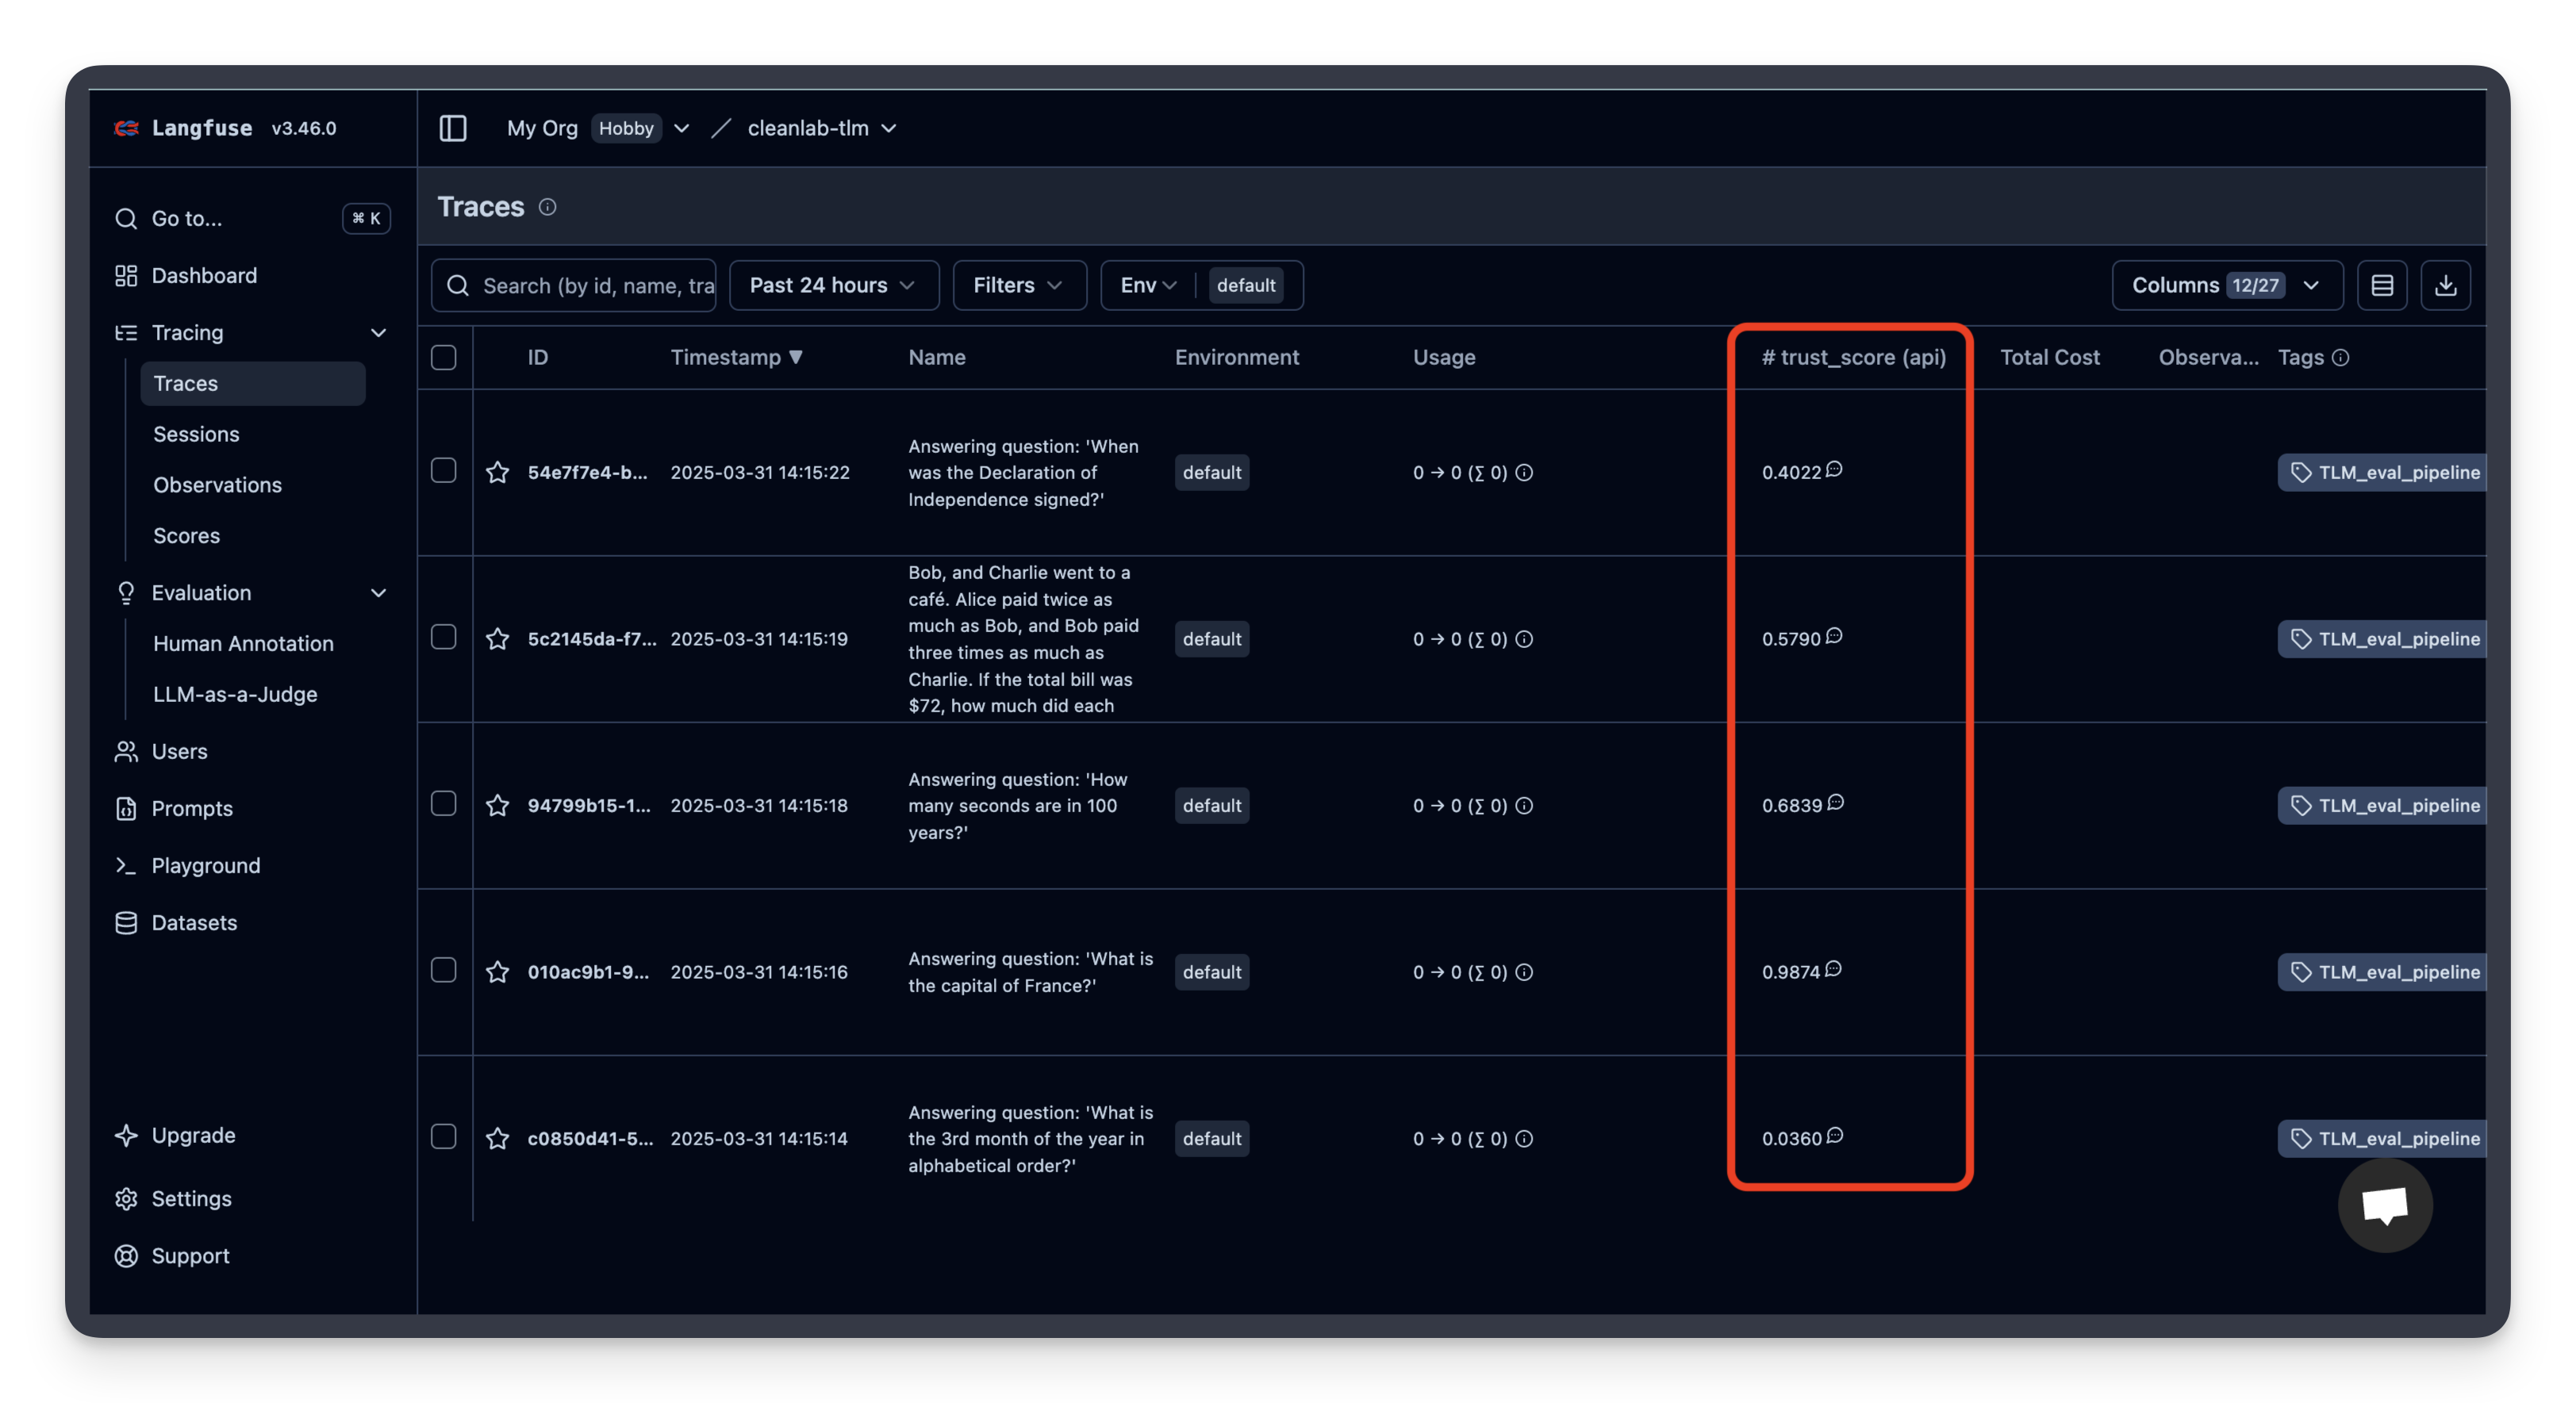The width and height of the screenshot is (2576, 1403).
Task: Open the Scores page in the sidebar
Action: (x=186, y=535)
